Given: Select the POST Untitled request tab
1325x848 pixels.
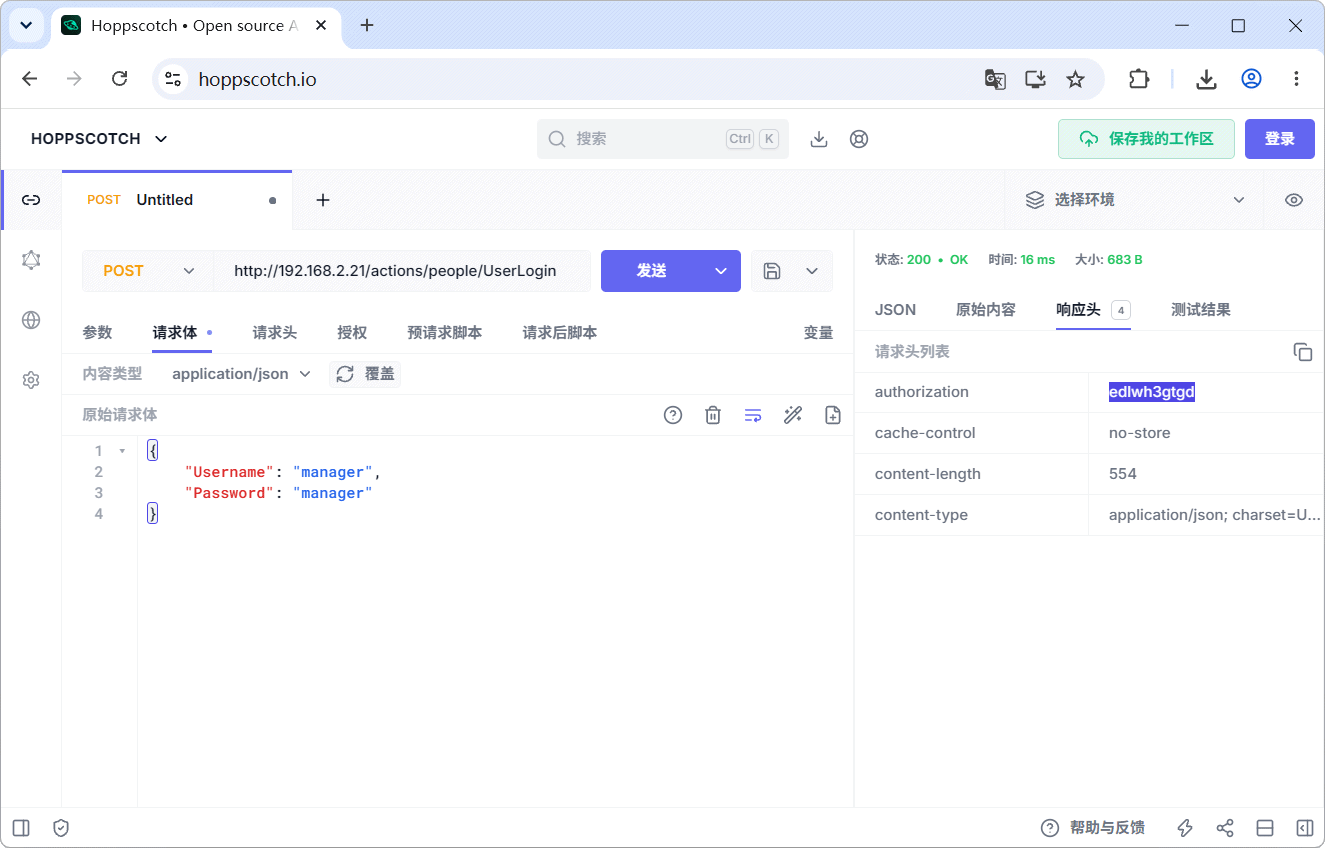Looking at the screenshot, I should click(177, 200).
